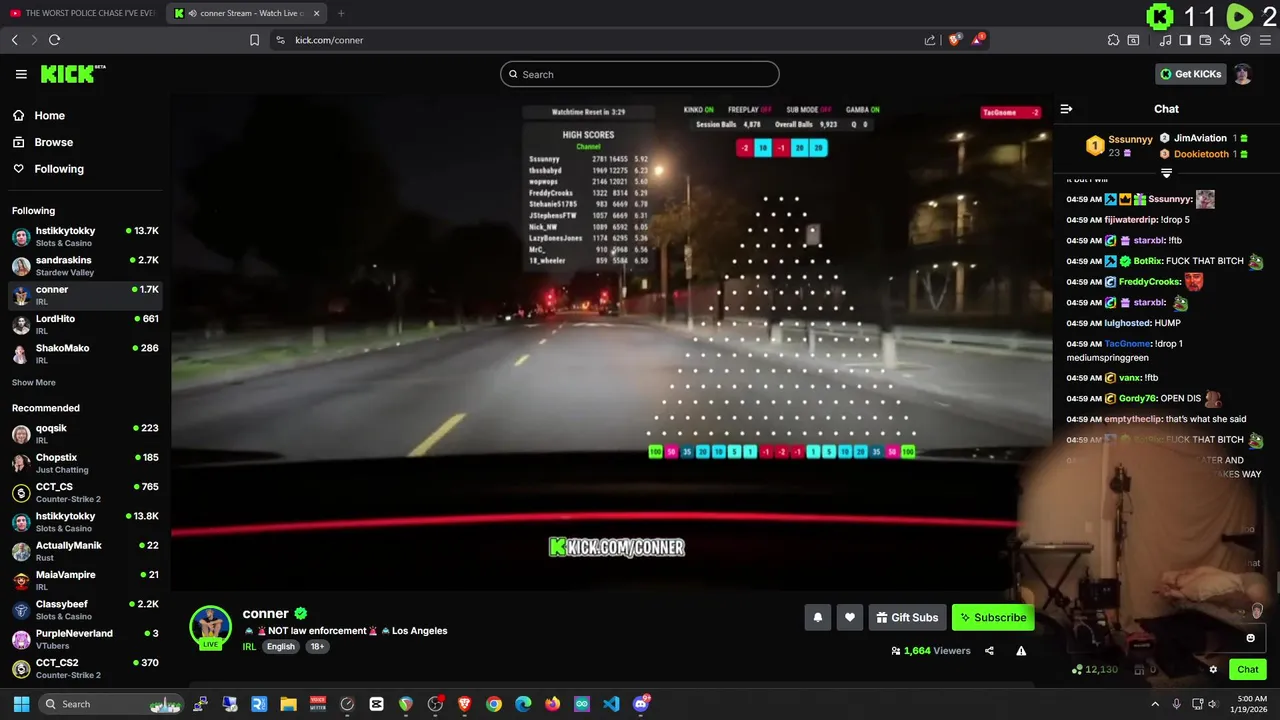This screenshot has width=1280, height=720.
Task: Close the conner Stream tab
Action: coord(316,13)
